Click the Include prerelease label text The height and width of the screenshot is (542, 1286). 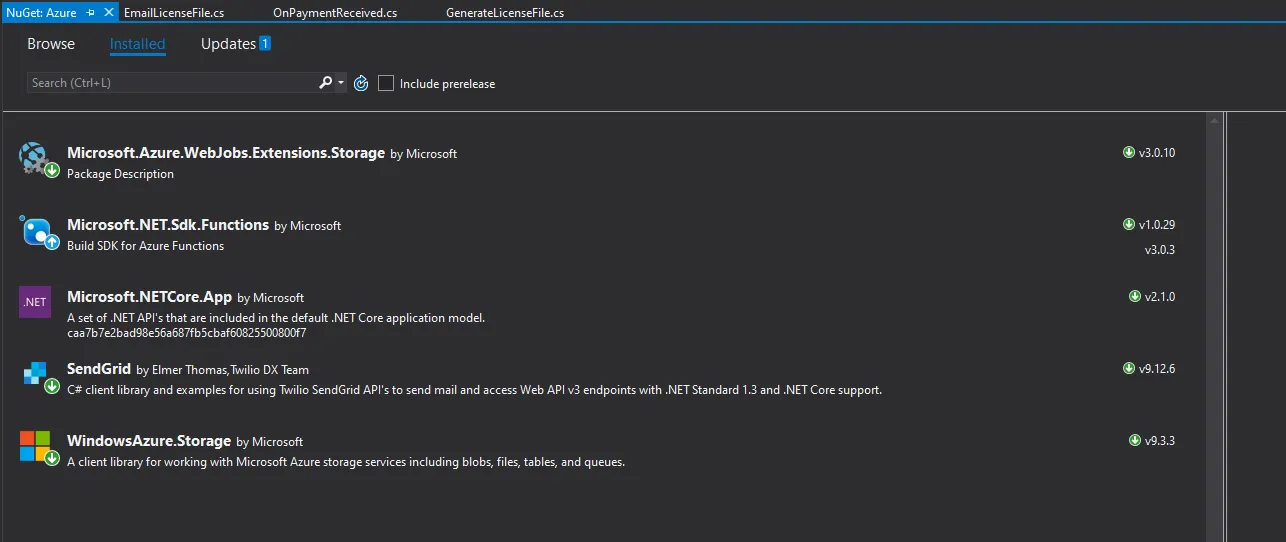[x=447, y=84]
